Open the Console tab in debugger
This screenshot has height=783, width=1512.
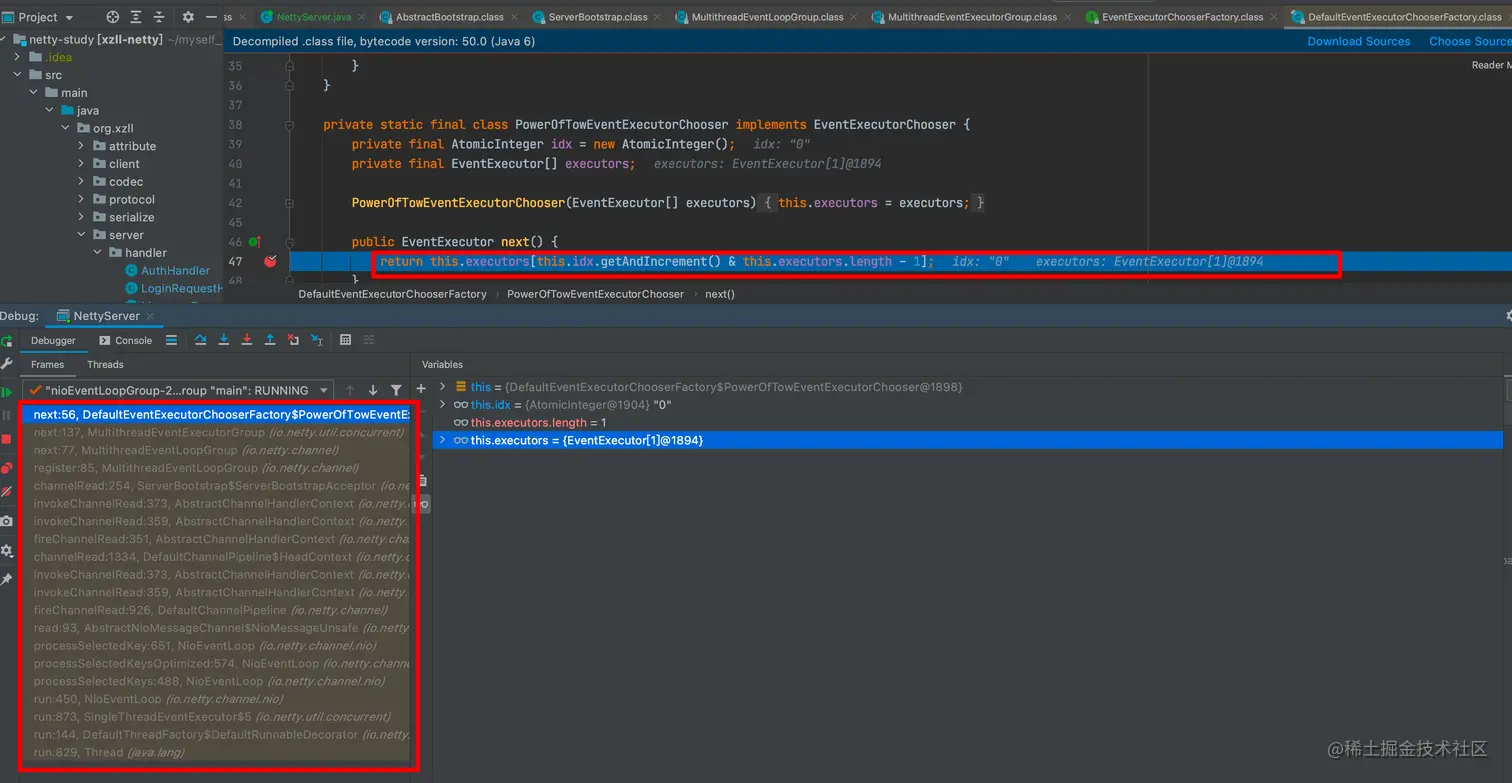(x=126, y=340)
